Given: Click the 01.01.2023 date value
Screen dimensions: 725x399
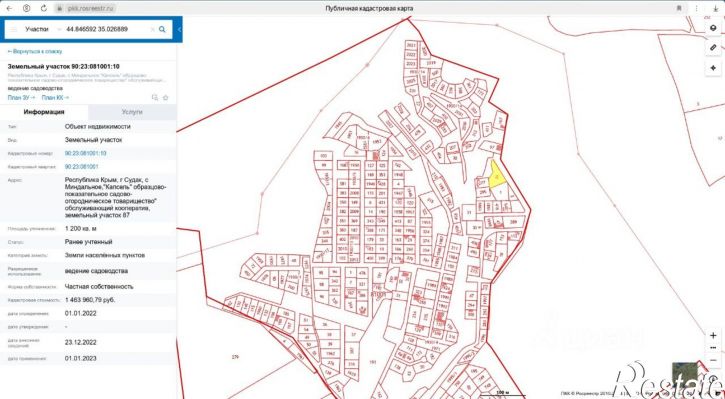Looking at the screenshot, I should [81, 358].
